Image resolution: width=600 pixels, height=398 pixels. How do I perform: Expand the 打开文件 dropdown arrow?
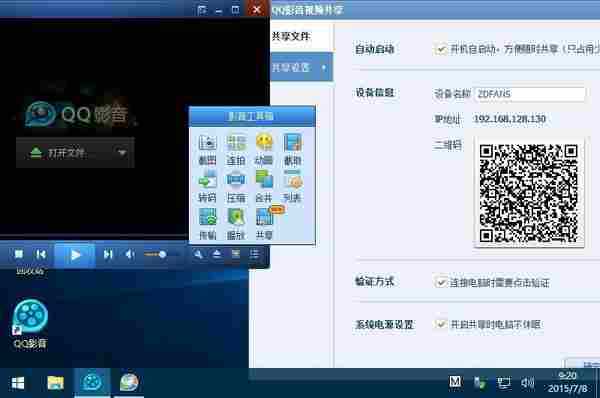tap(122, 153)
